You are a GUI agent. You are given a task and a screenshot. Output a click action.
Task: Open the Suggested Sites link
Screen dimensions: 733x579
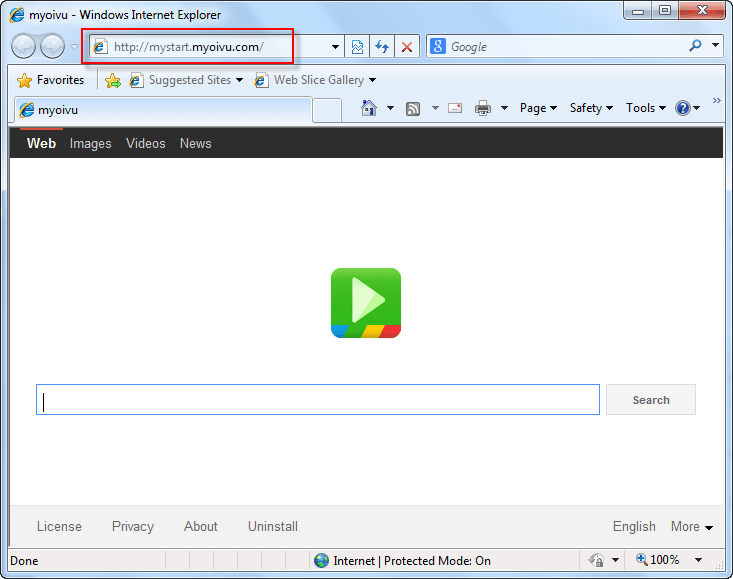(x=186, y=80)
